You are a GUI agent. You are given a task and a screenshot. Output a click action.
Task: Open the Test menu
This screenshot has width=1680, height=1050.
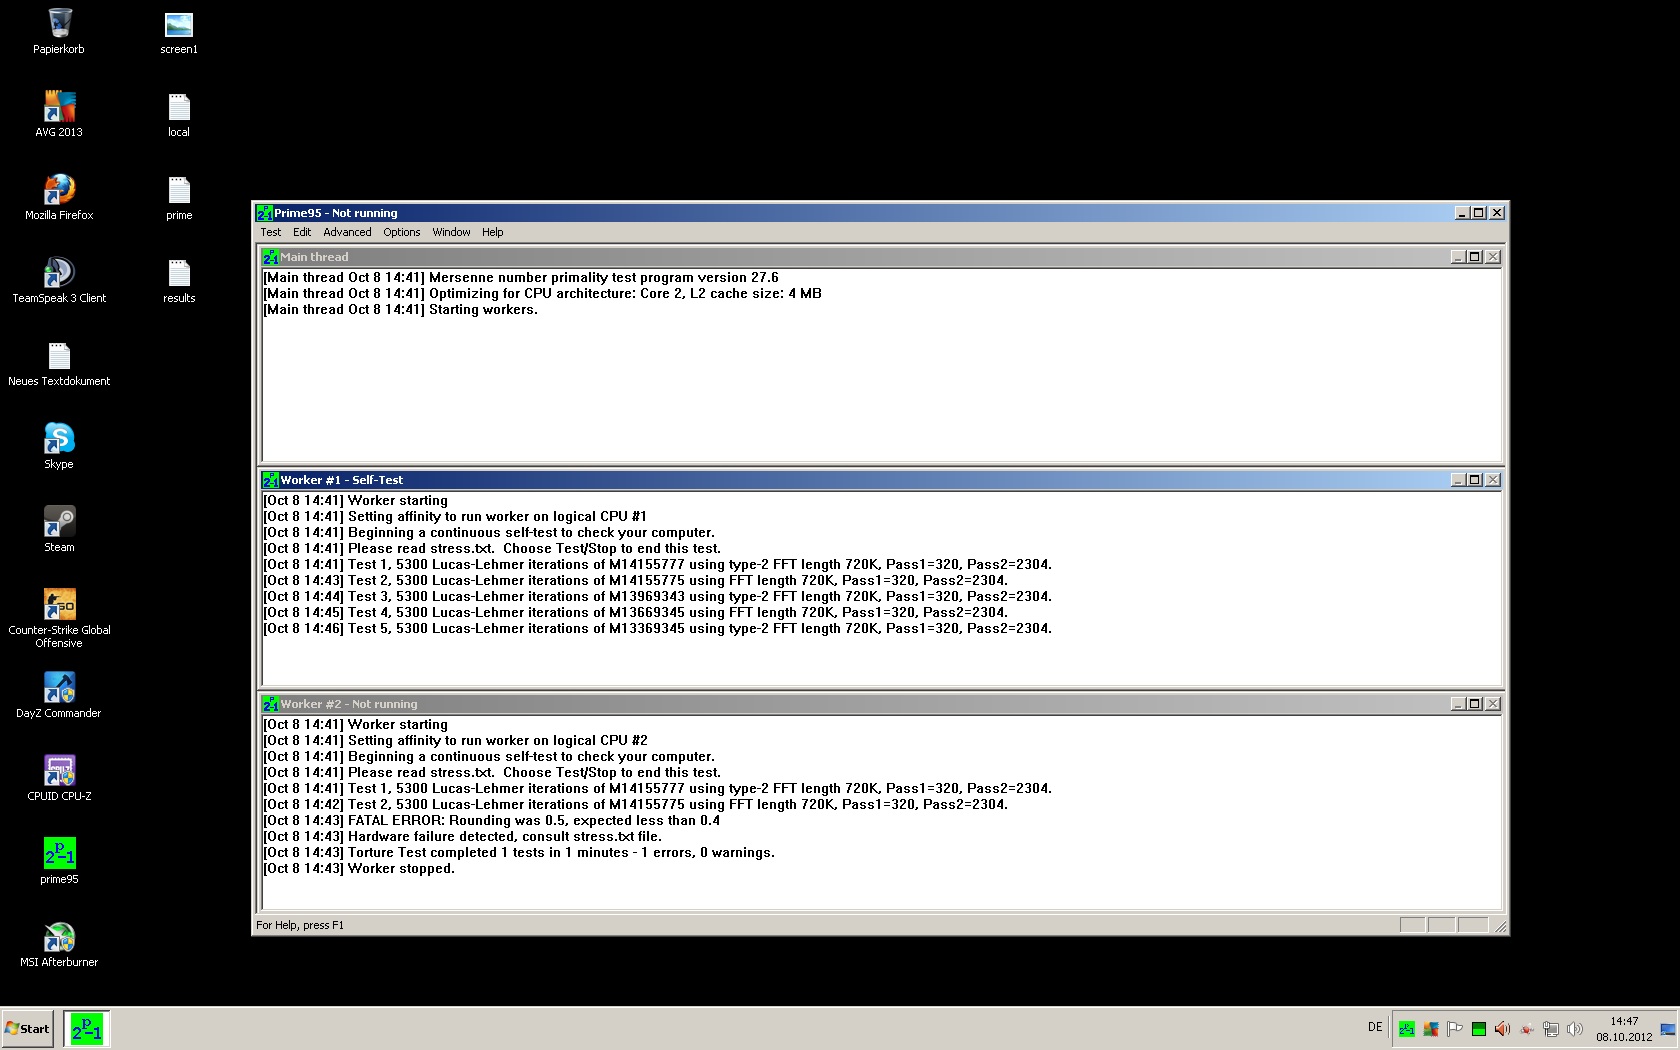point(271,232)
